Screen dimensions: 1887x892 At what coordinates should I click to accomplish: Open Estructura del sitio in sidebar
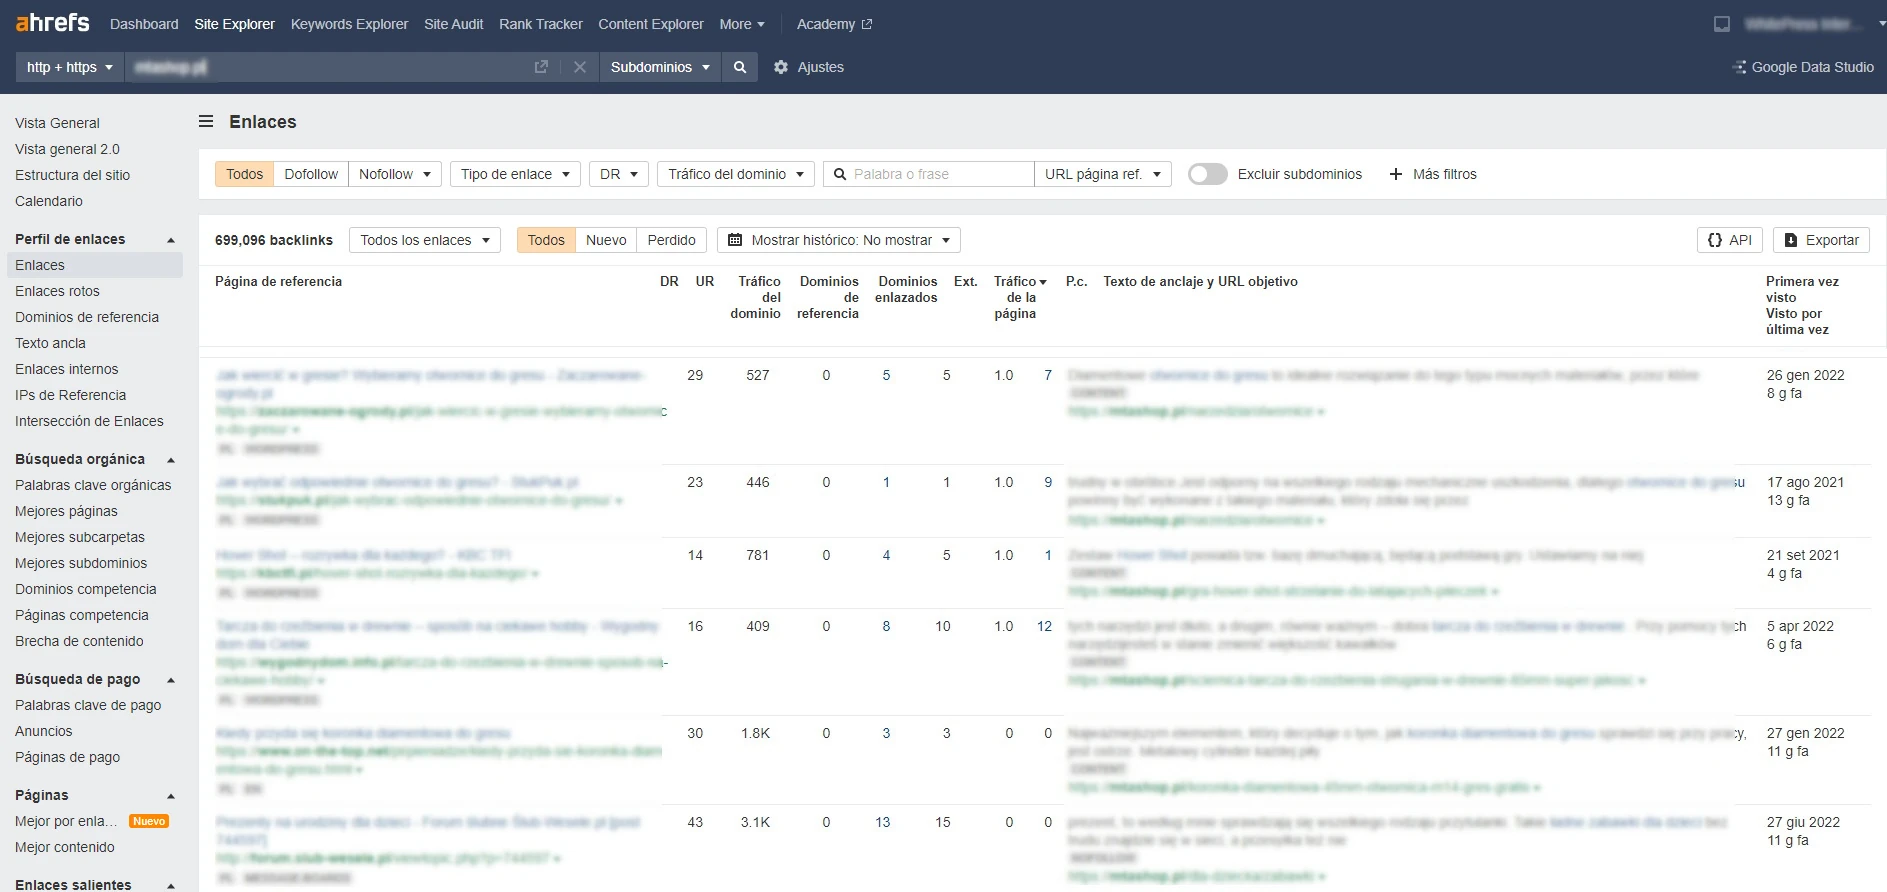(x=72, y=175)
